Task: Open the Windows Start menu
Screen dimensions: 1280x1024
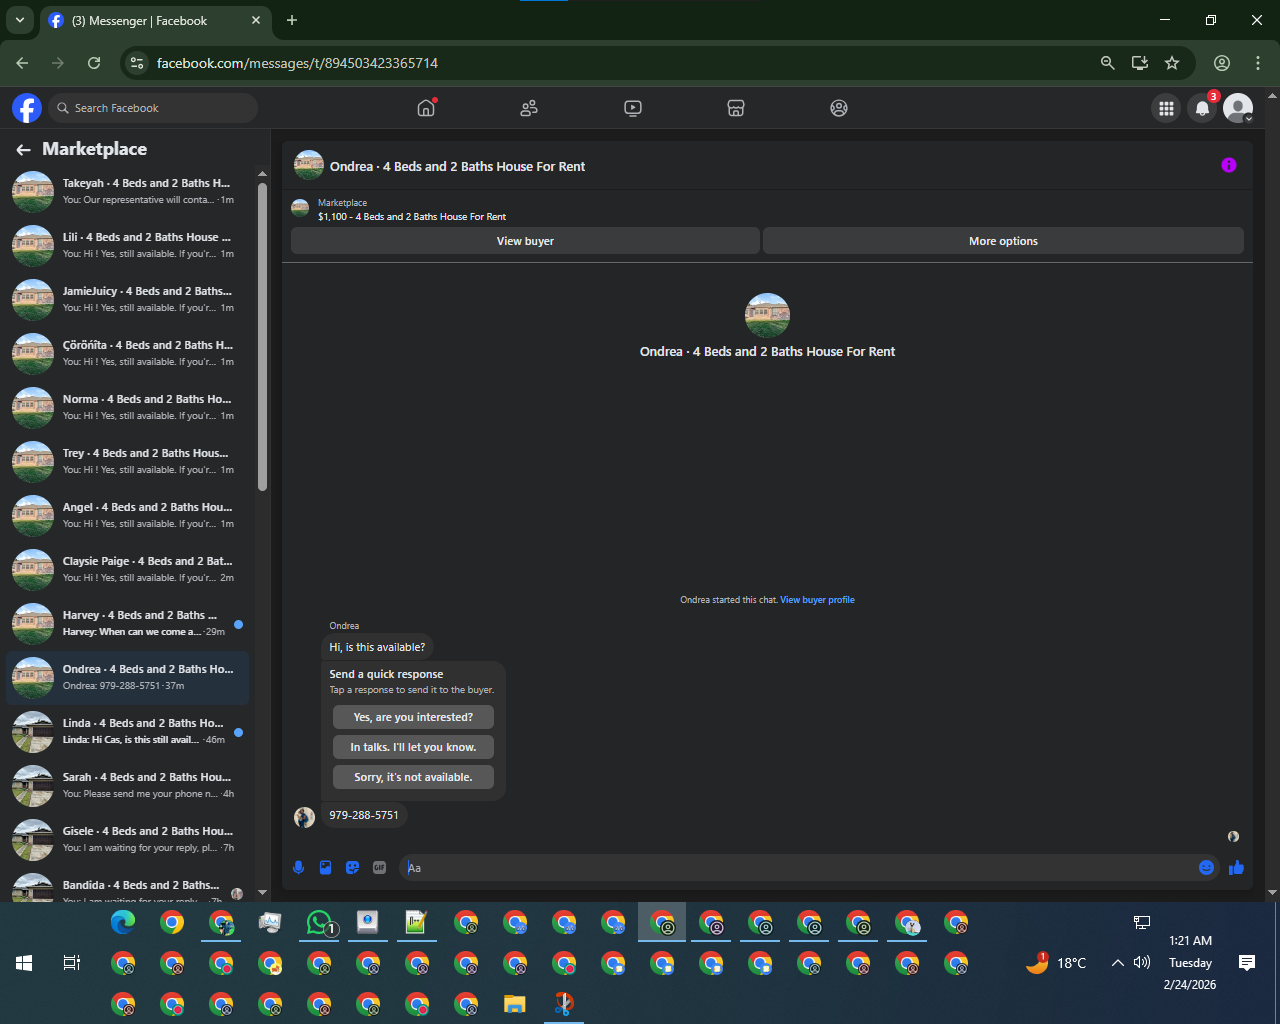Action: click(x=24, y=963)
